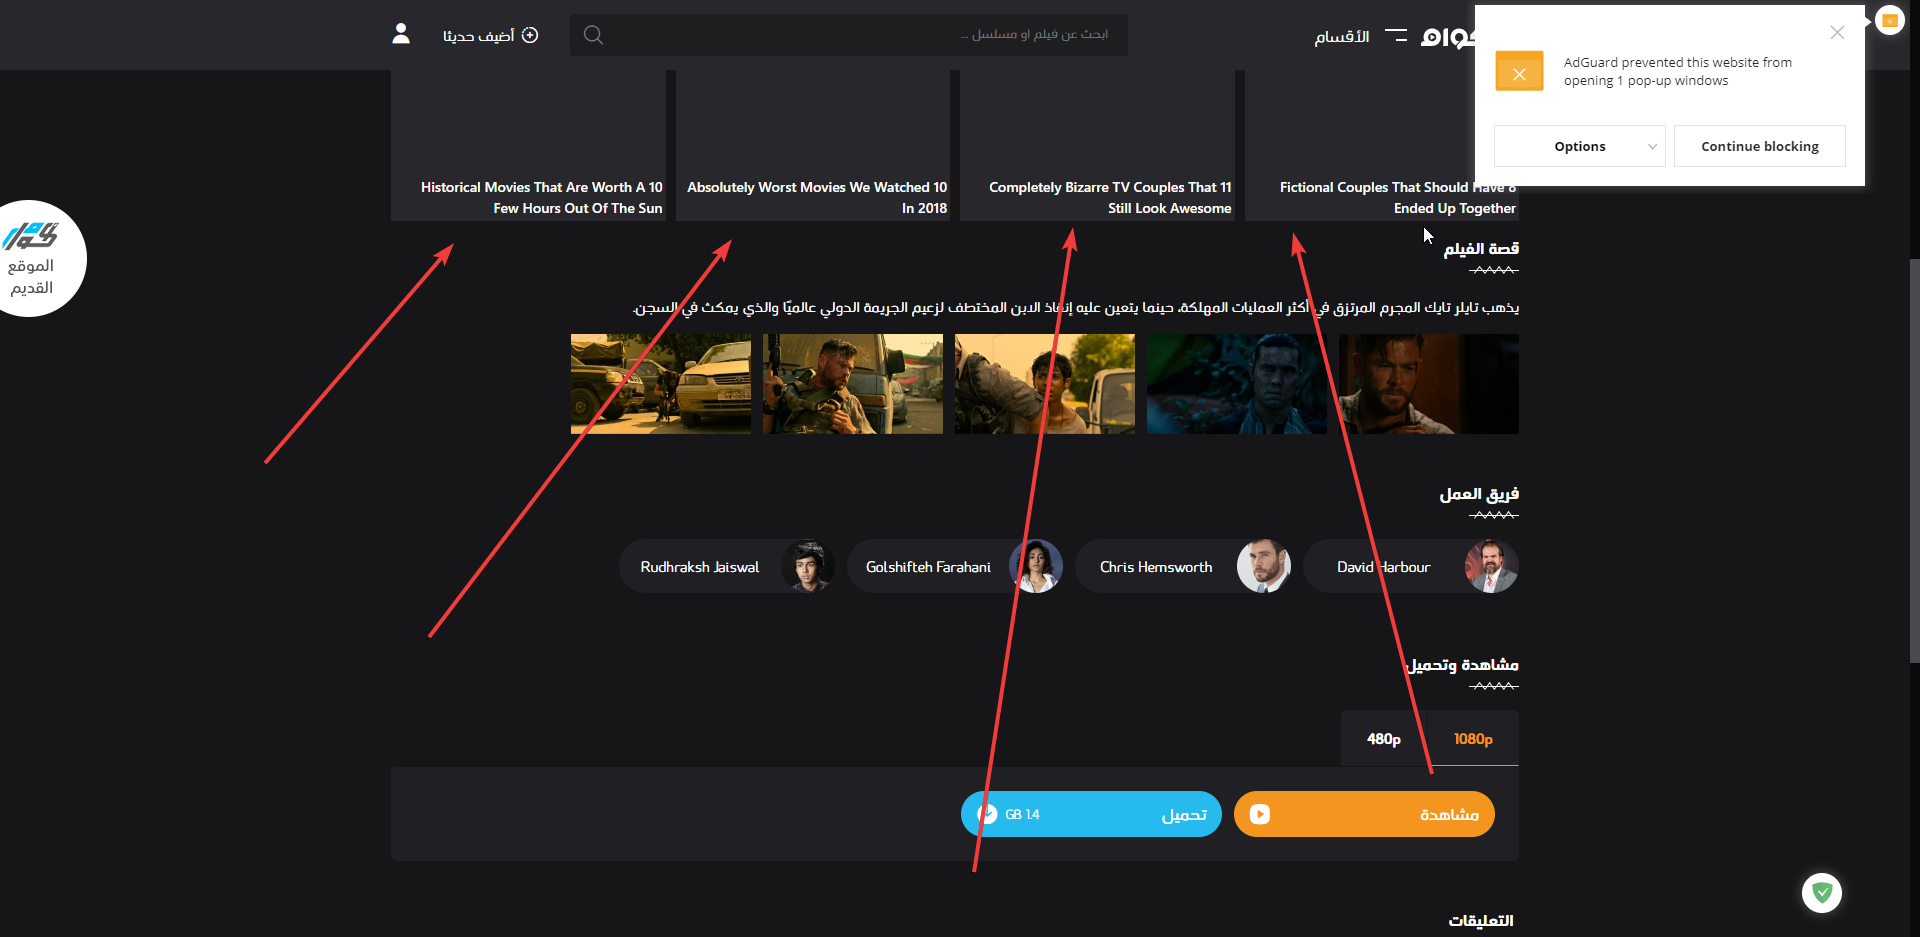Click Continue blocking button
1920x937 pixels.
click(x=1760, y=146)
